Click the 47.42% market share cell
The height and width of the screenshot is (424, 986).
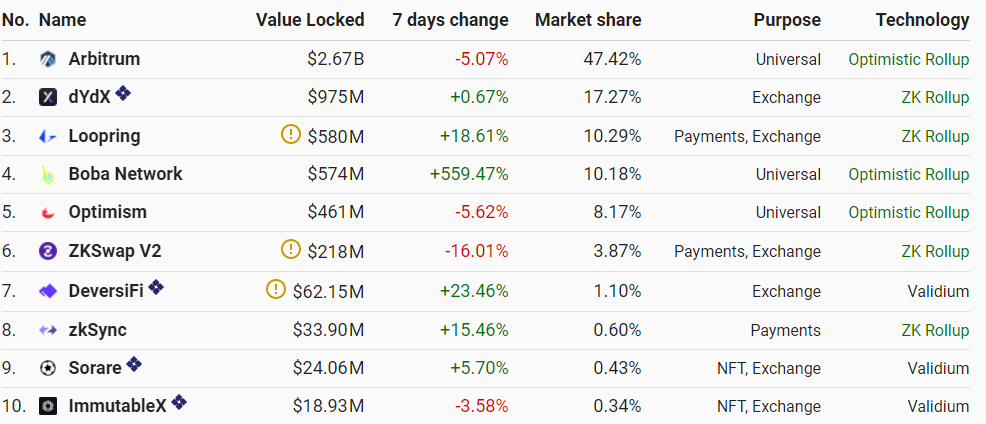click(613, 60)
